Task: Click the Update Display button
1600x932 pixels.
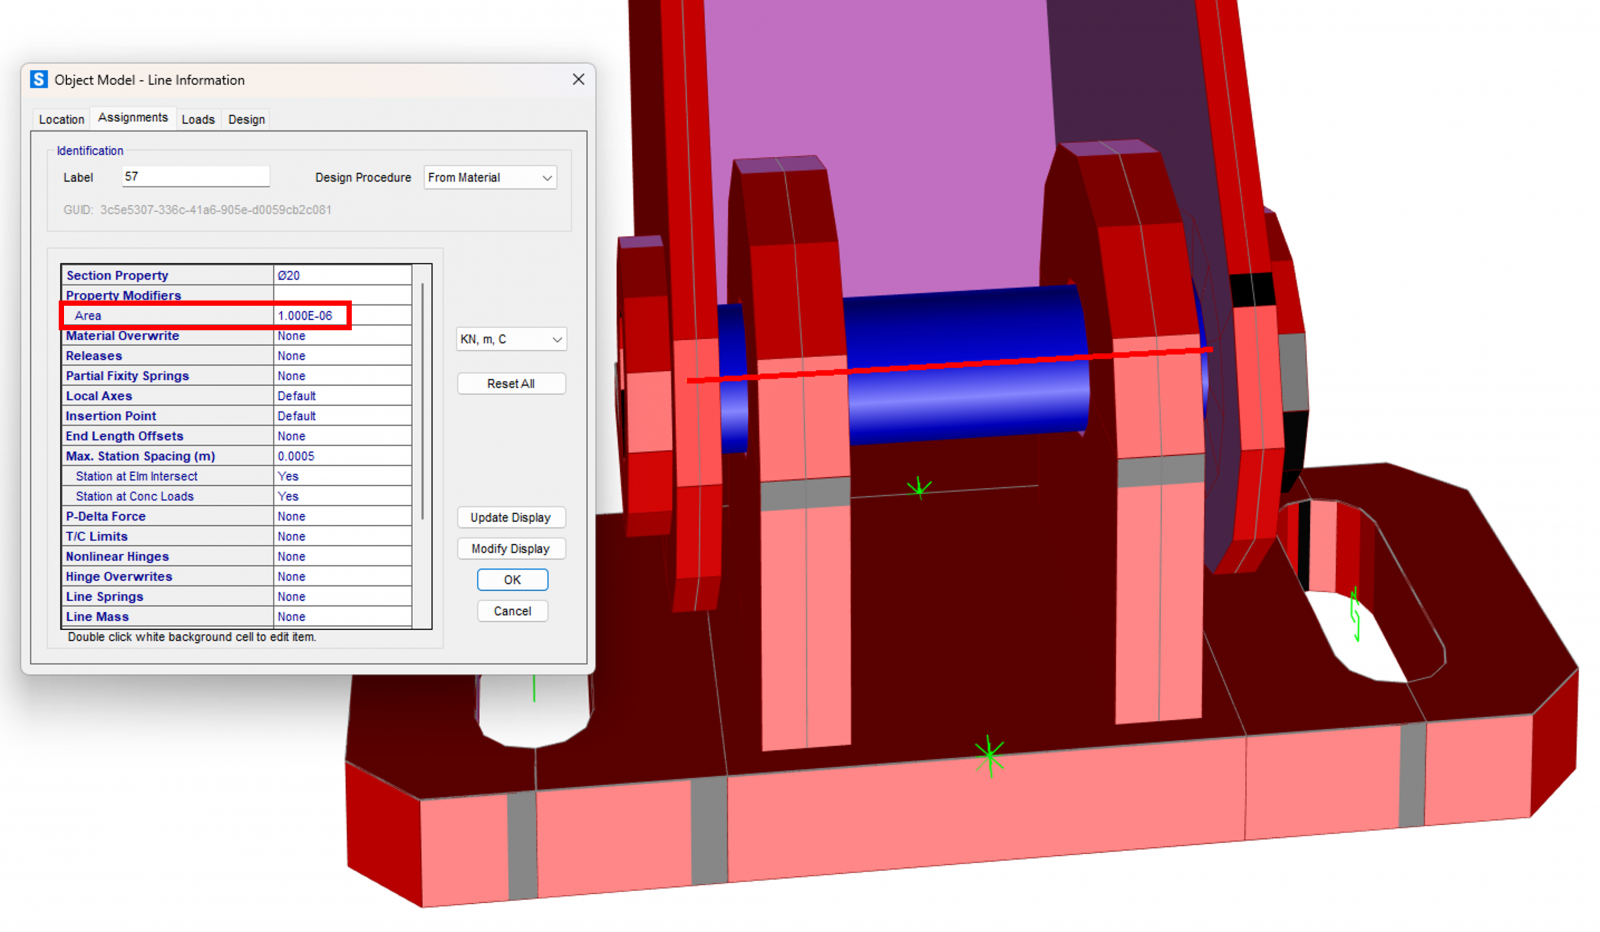Action: tap(511, 518)
